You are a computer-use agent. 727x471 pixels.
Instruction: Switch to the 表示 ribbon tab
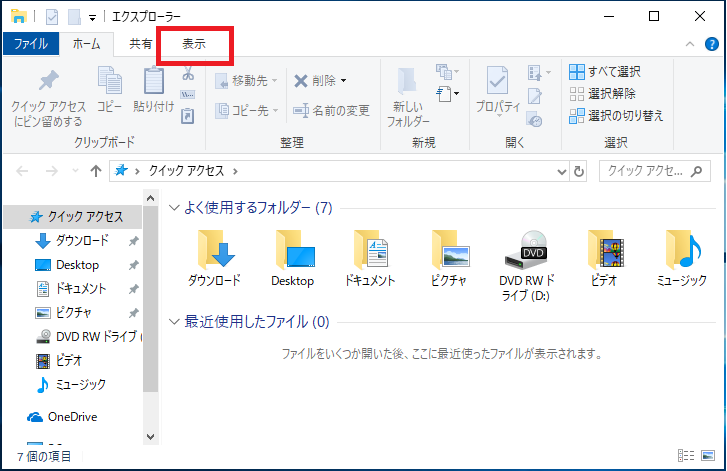(x=194, y=44)
